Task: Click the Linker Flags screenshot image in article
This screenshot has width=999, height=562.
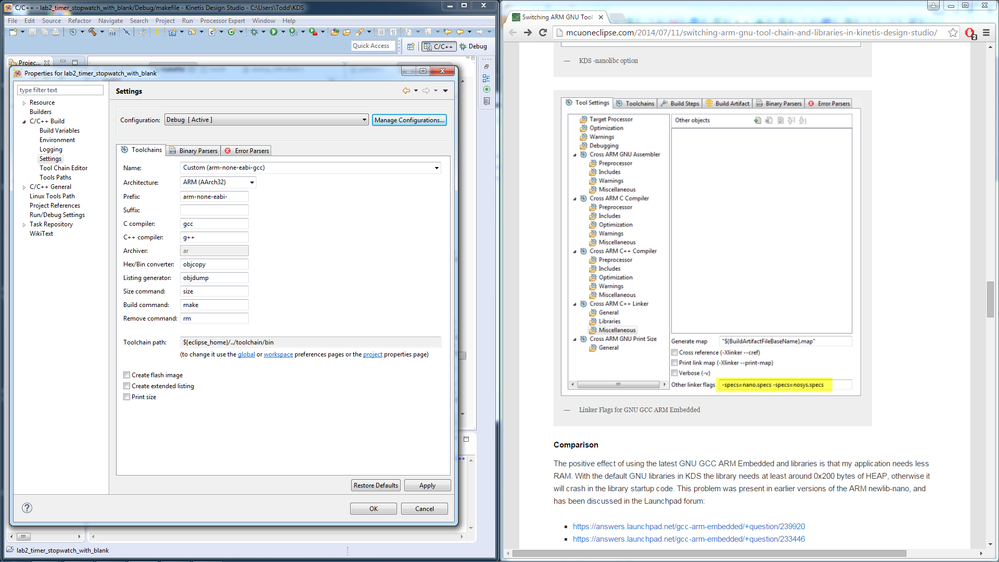Action: click(x=712, y=246)
